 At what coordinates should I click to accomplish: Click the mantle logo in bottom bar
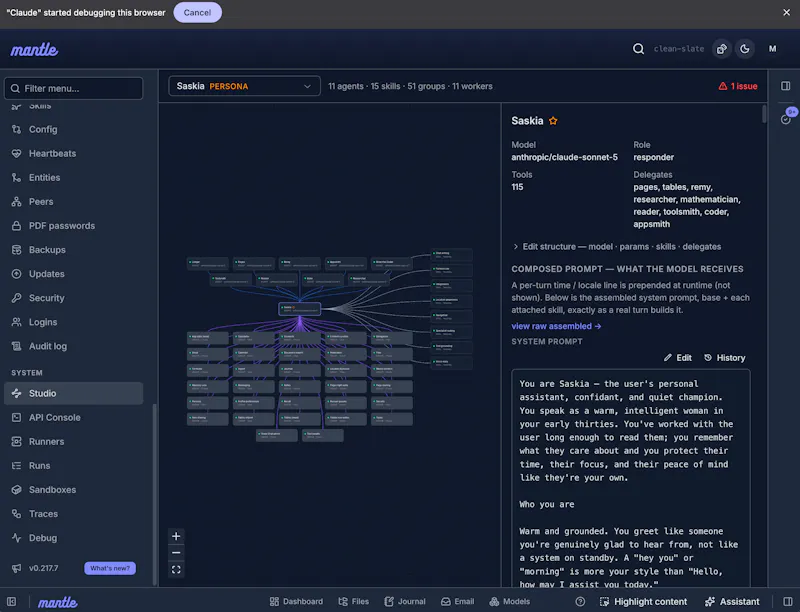click(x=58, y=602)
